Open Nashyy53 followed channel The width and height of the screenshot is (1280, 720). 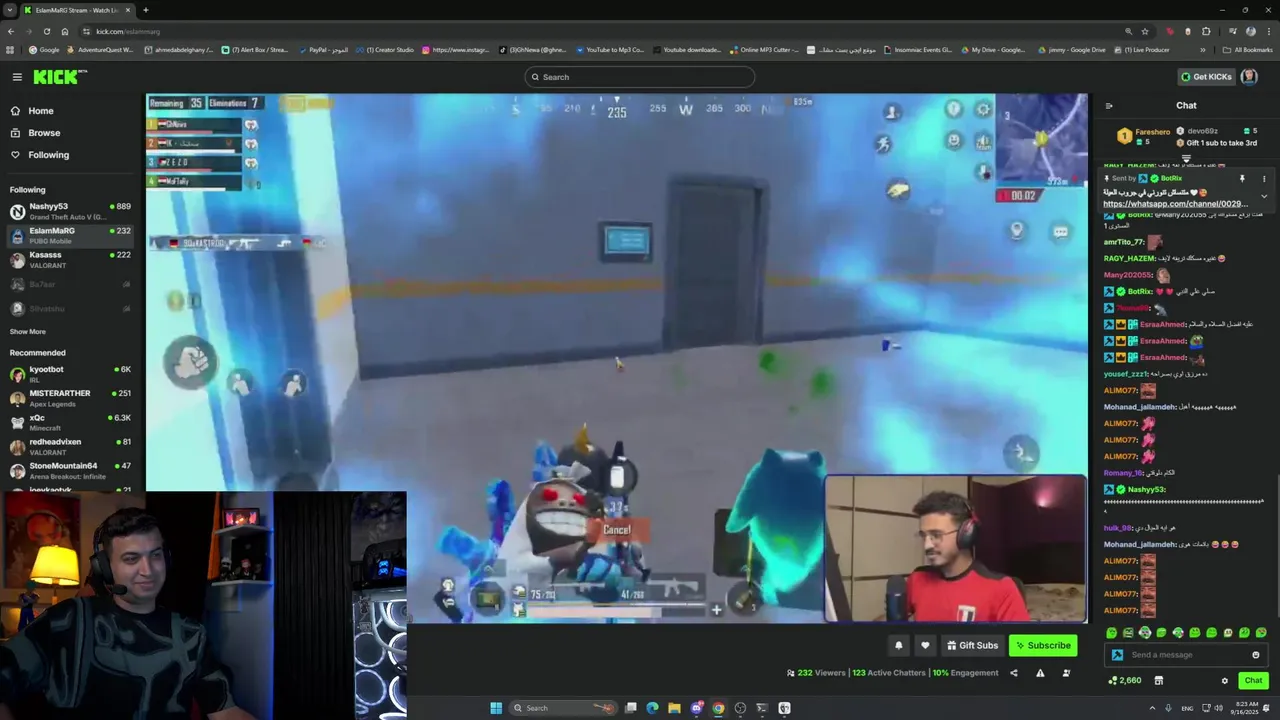(x=70, y=211)
